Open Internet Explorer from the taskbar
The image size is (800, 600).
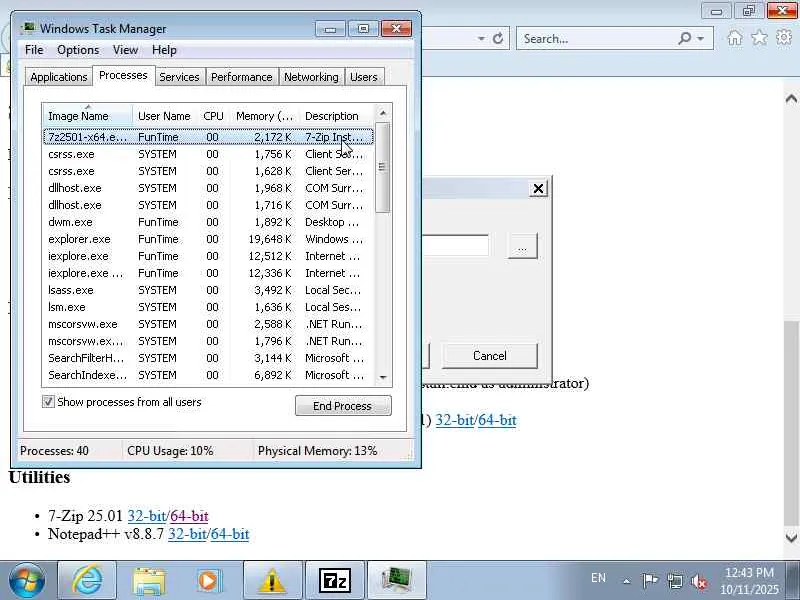(x=87, y=580)
